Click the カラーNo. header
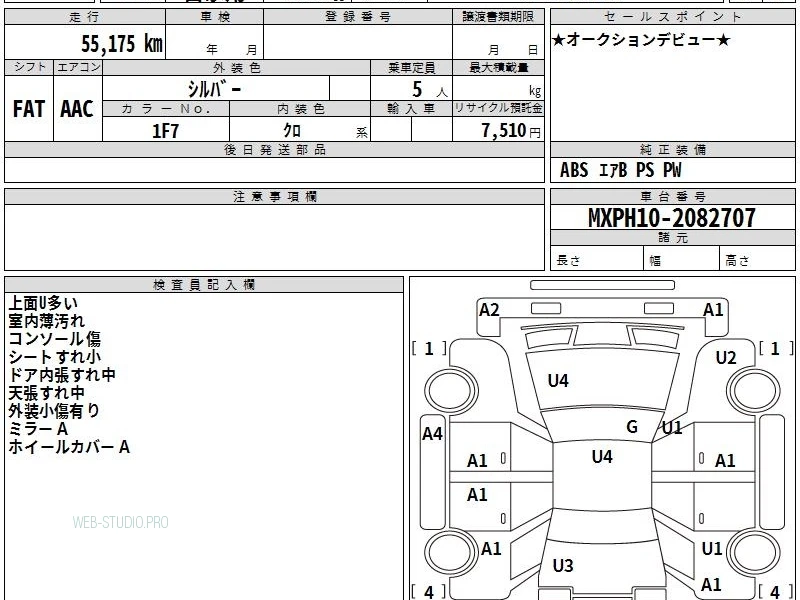Screen dimensions: 800x600 pos(166,109)
